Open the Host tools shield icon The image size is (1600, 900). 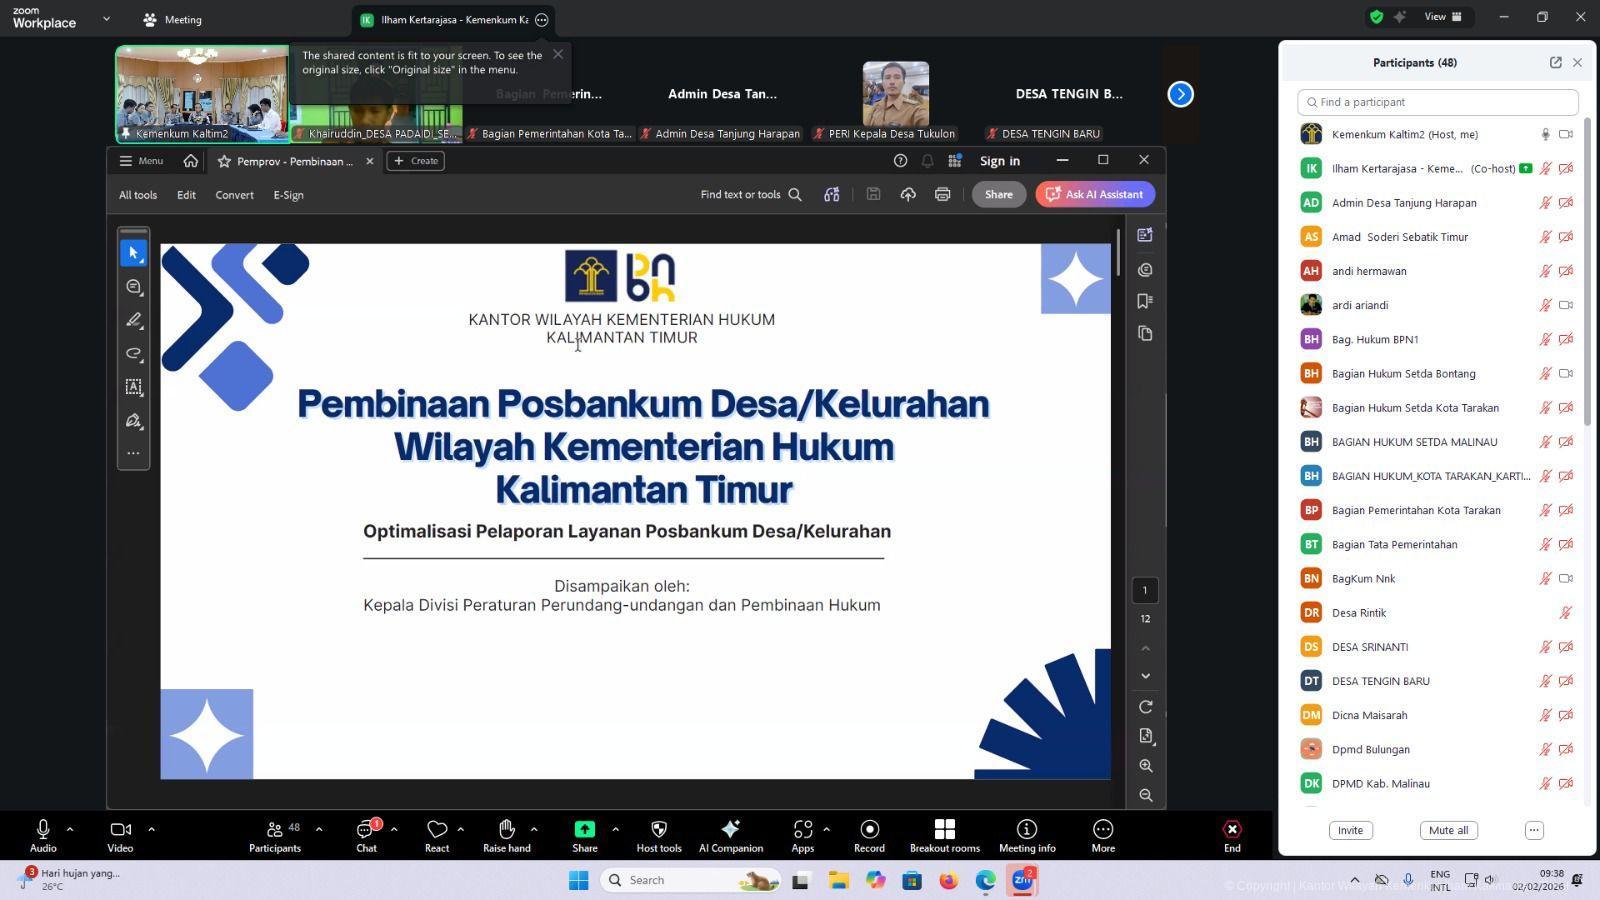(x=658, y=830)
